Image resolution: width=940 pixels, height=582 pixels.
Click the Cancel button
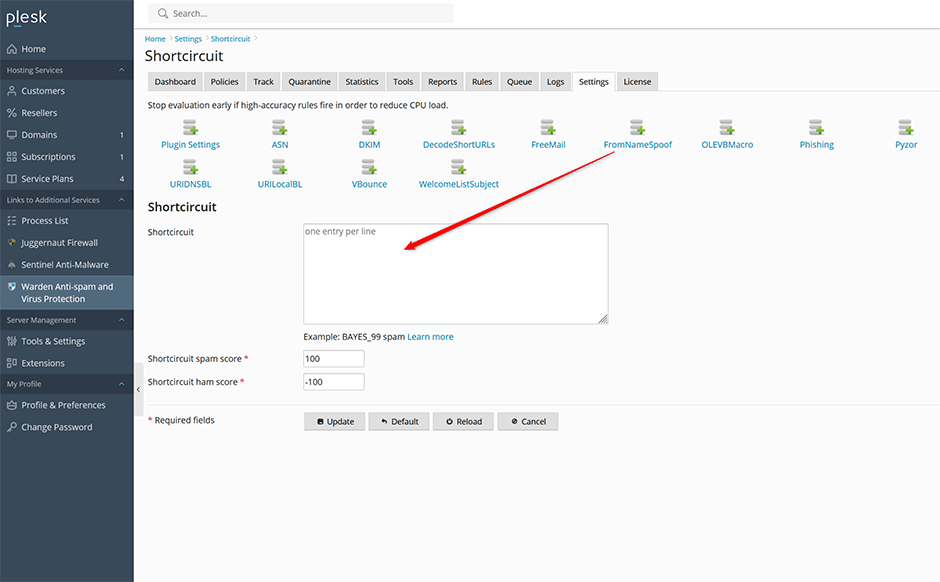[x=528, y=421]
